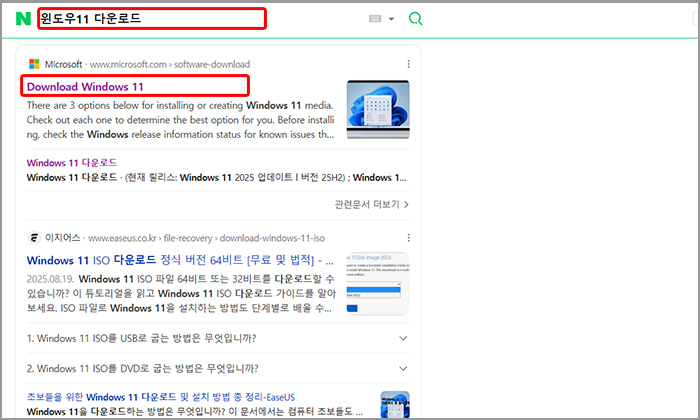Open Windows 11 ISO 다운로드 정식 버전 64비트 title
The height and width of the screenshot is (420, 700).
coord(180,260)
